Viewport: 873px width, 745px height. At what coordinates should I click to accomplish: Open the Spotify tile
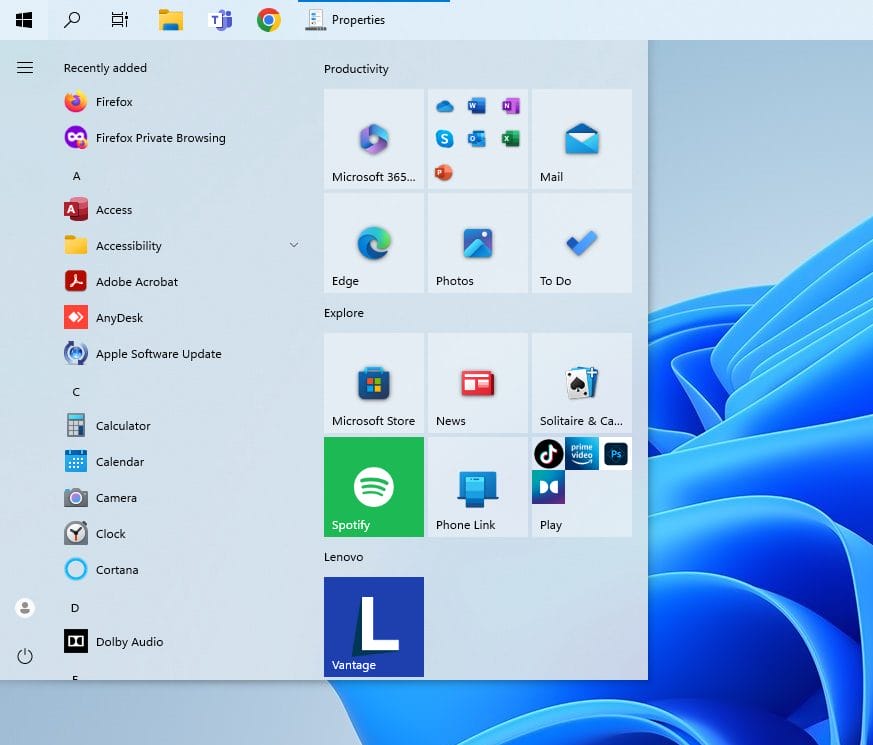[373, 487]
